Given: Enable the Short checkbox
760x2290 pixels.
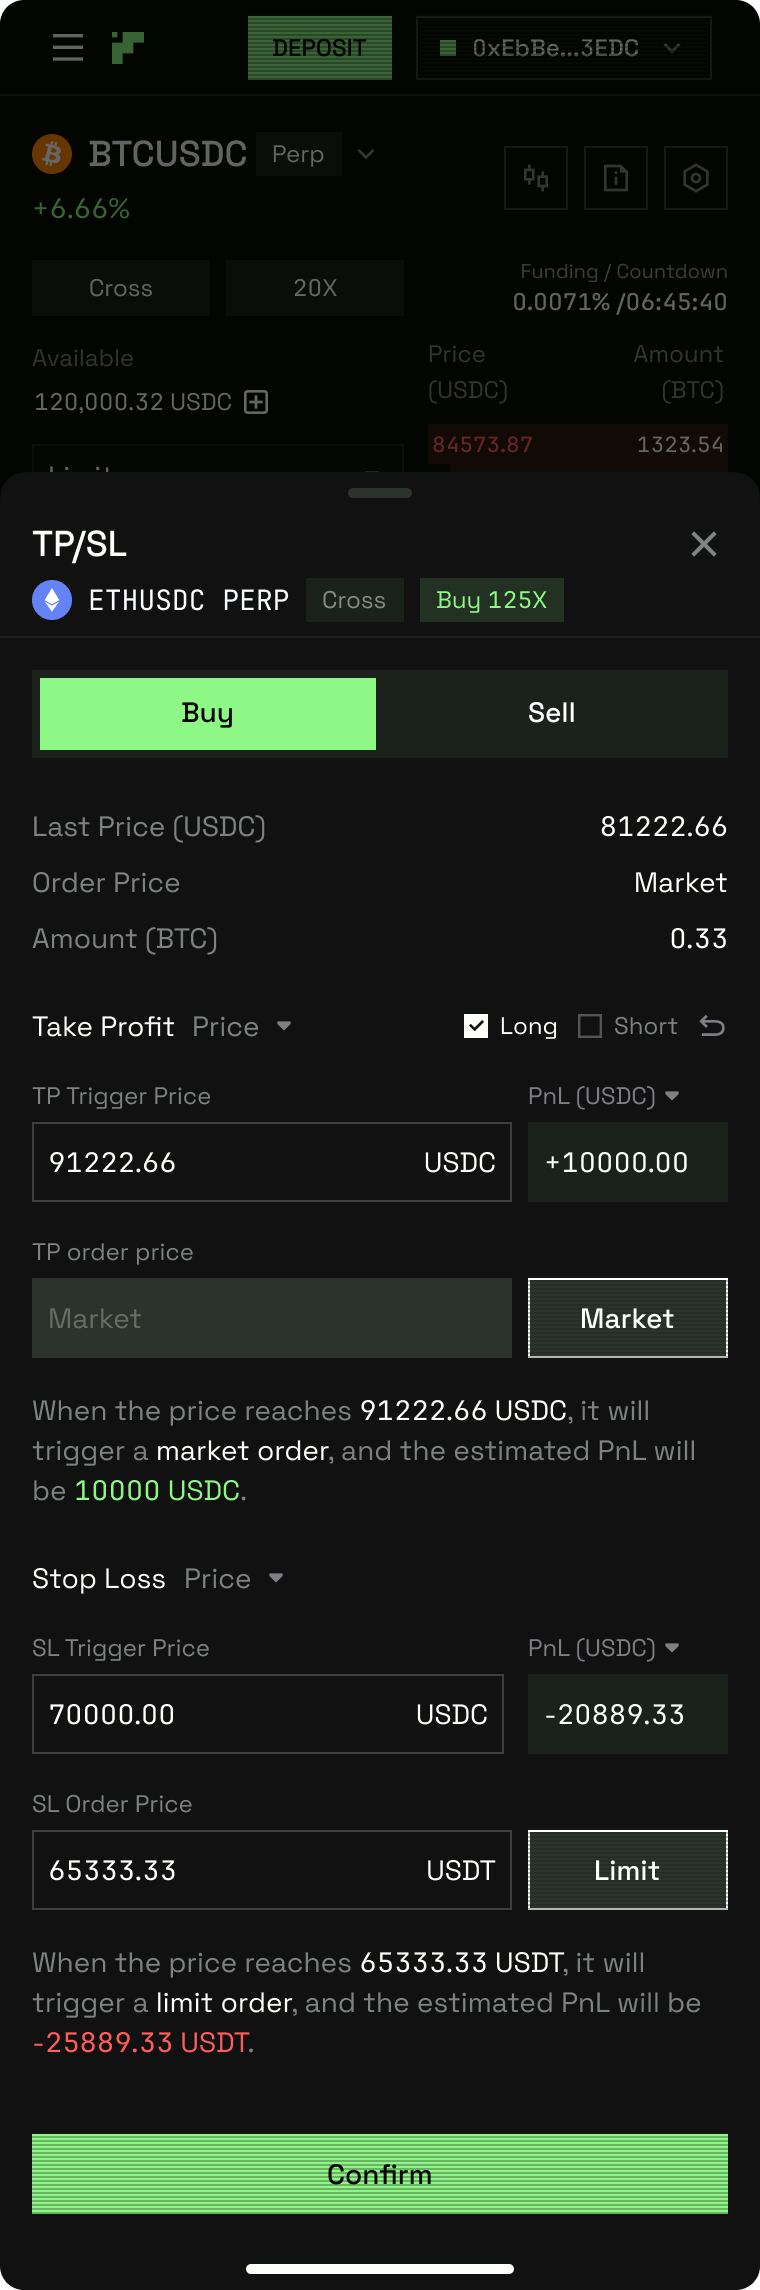Looking at the screenshot, I should pos(590,1026).
